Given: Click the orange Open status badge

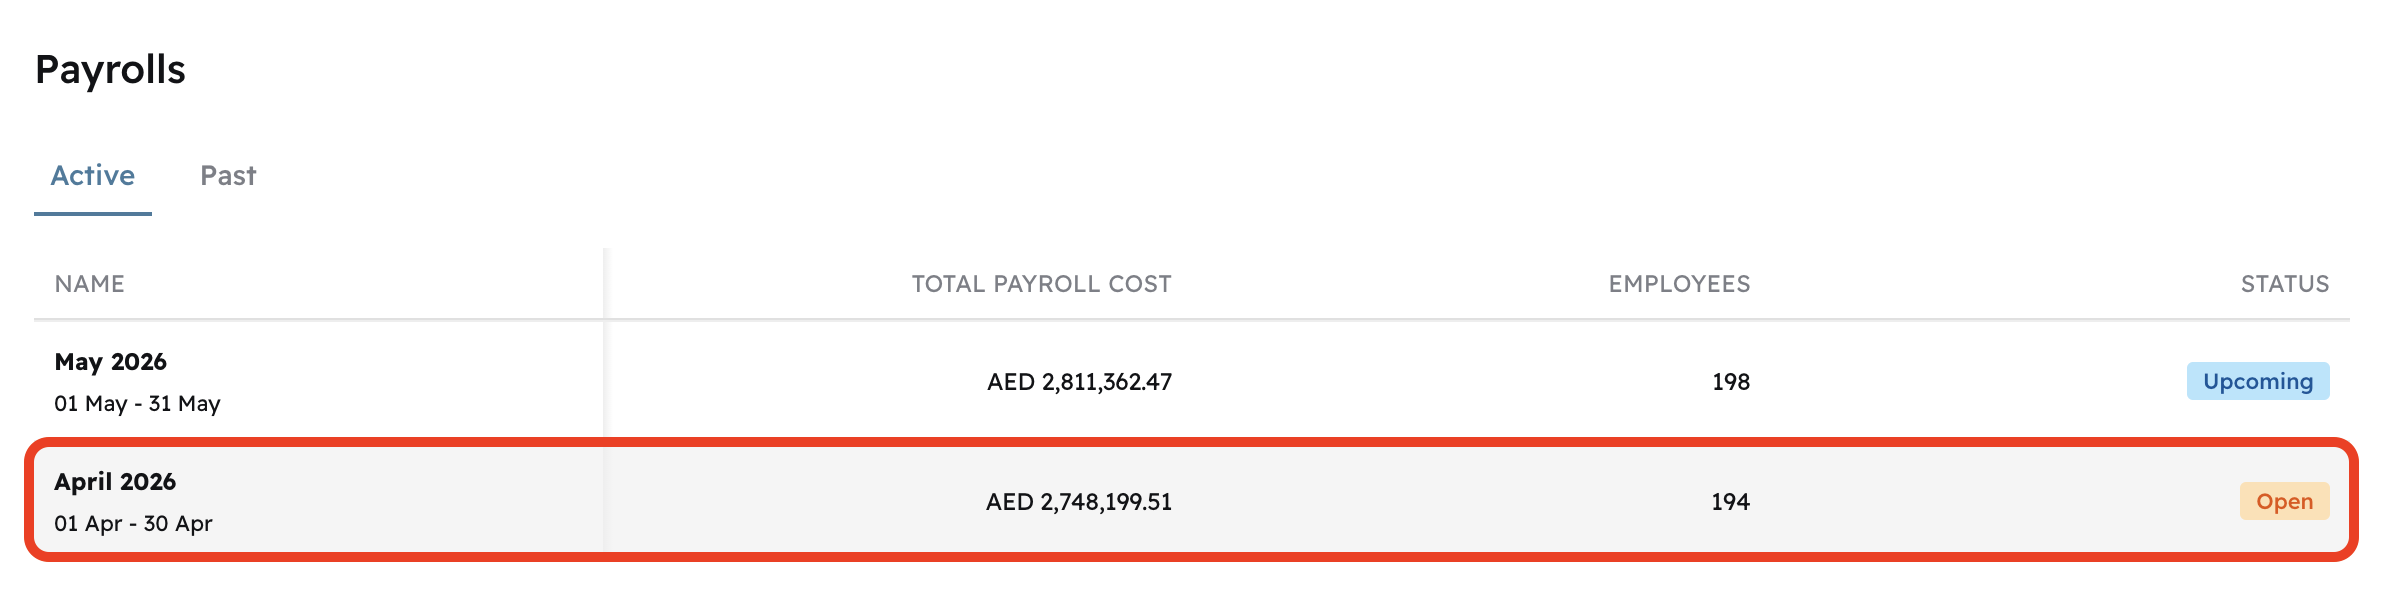Looking at the screenshot, I should click(2284, 502).
